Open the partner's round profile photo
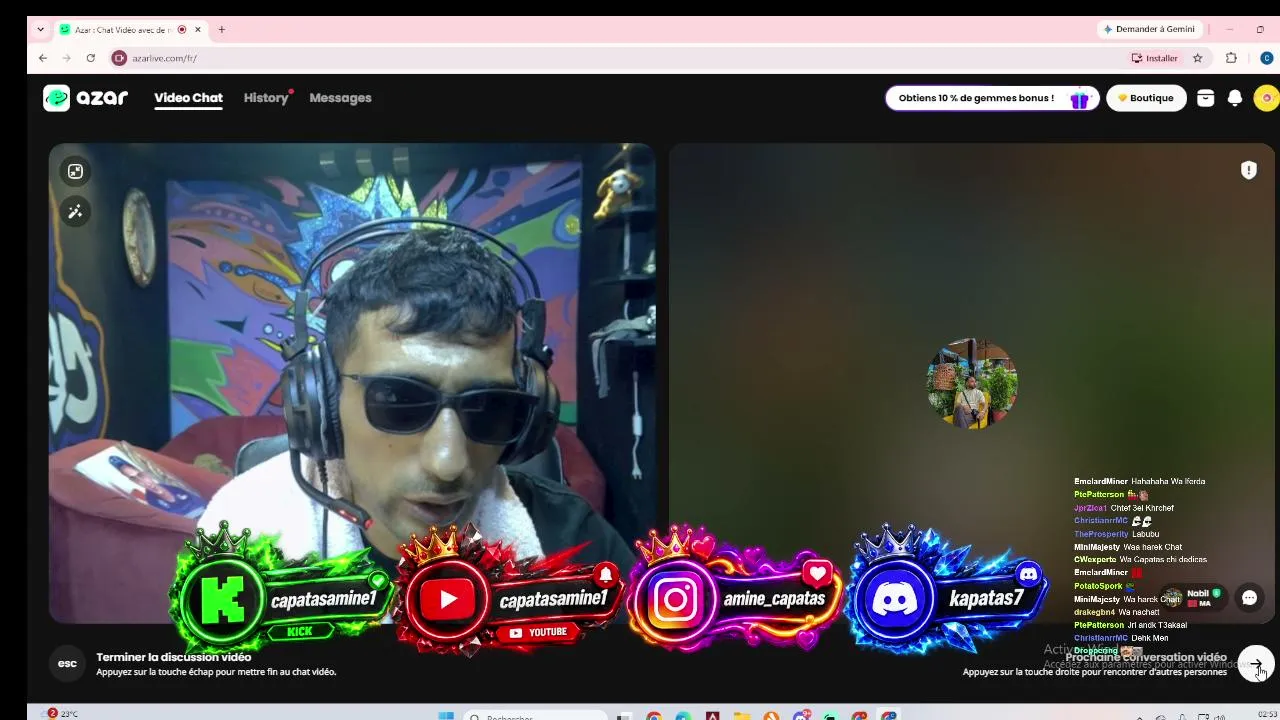Viewport: 1280px width, 720px height. click(971, 383)
